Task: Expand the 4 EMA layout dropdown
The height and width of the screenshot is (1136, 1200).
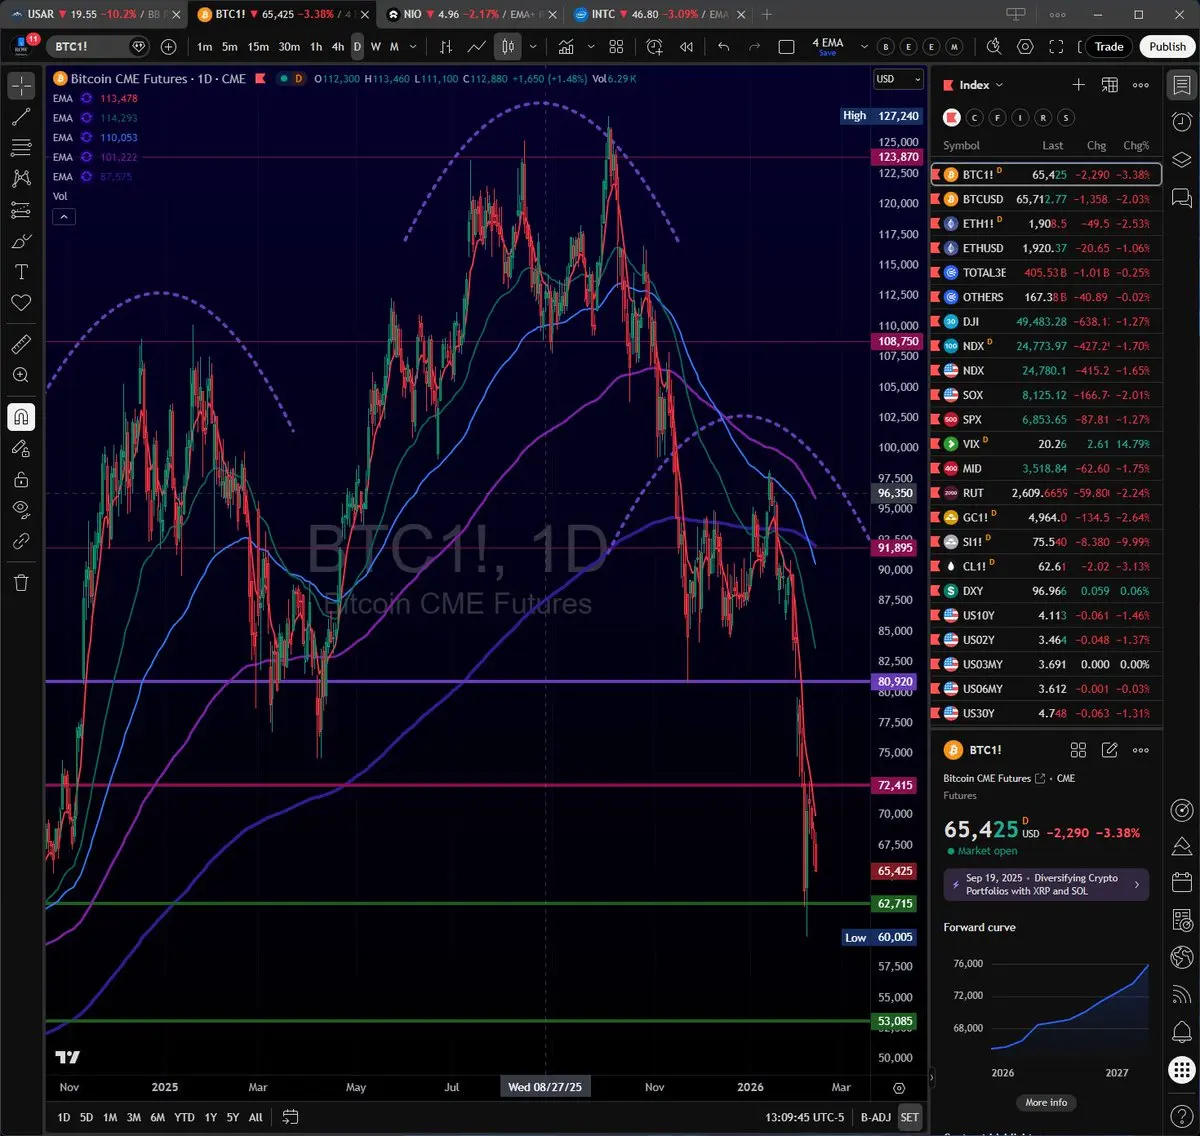Action: point(865,47)
